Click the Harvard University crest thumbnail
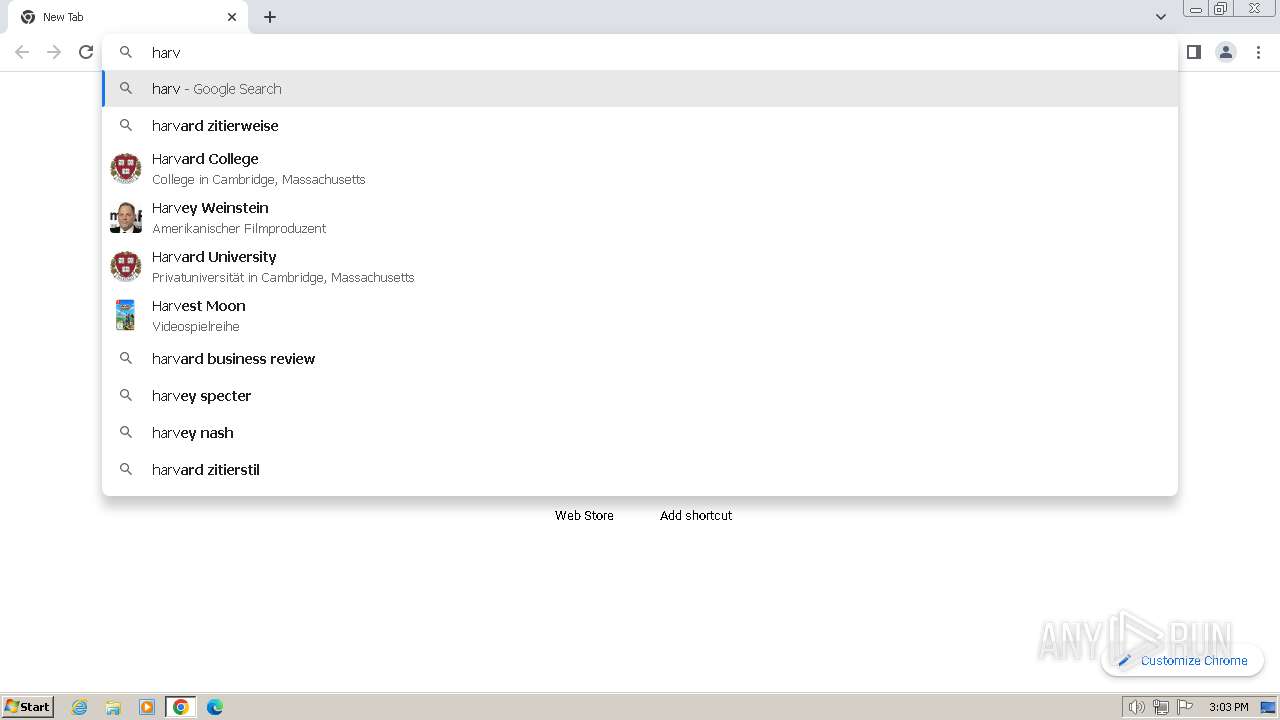1280x720 pixels. pos(126,266)
